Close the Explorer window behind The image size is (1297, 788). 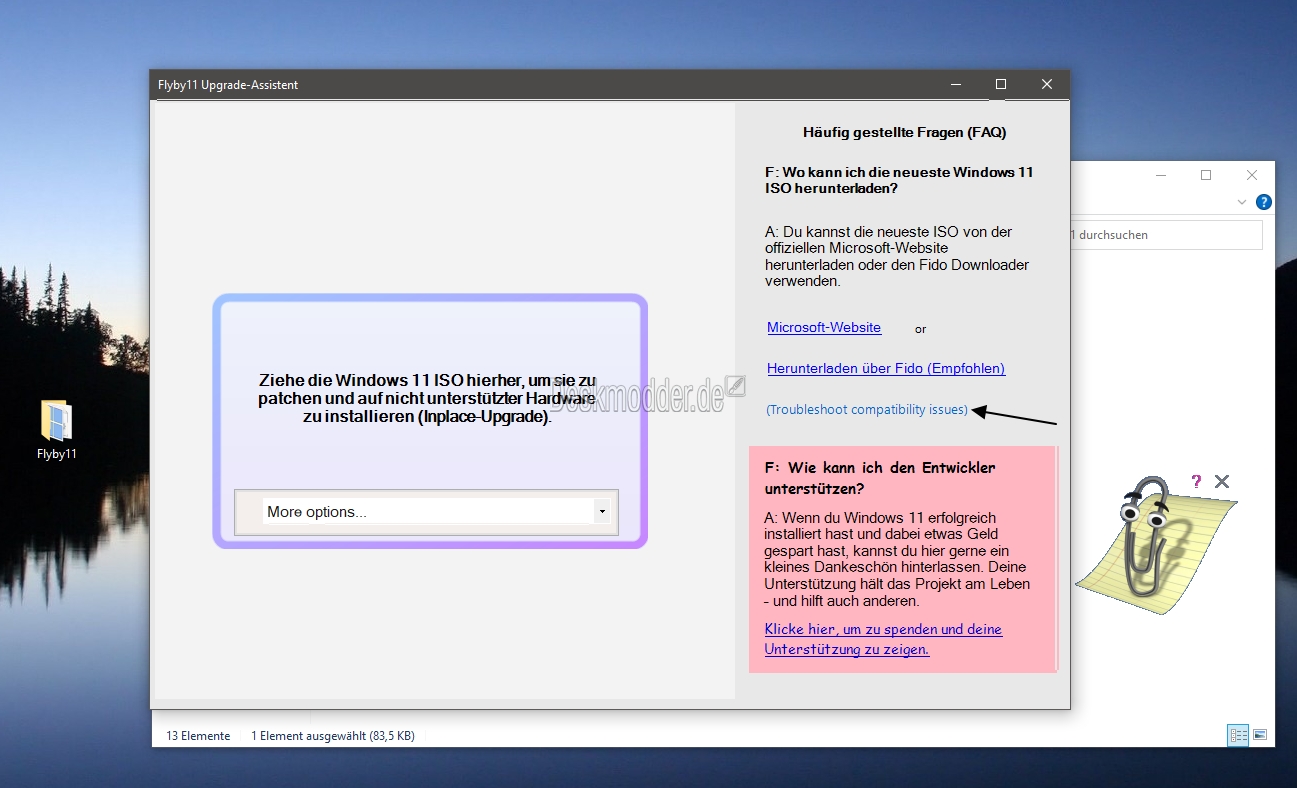pos(1252,175)
